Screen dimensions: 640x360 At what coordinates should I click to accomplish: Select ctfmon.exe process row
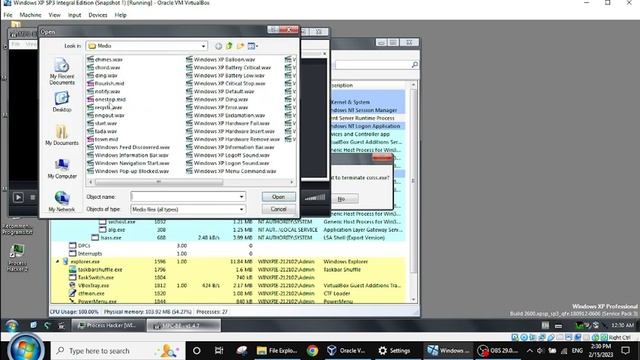[x=227, y=293]
